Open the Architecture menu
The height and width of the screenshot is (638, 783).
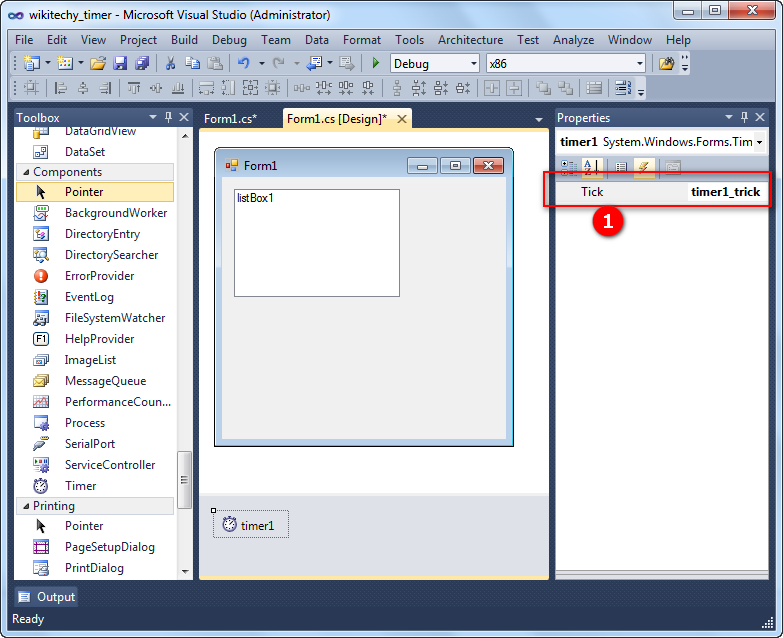pyautogui.click(x=470, y=40)
